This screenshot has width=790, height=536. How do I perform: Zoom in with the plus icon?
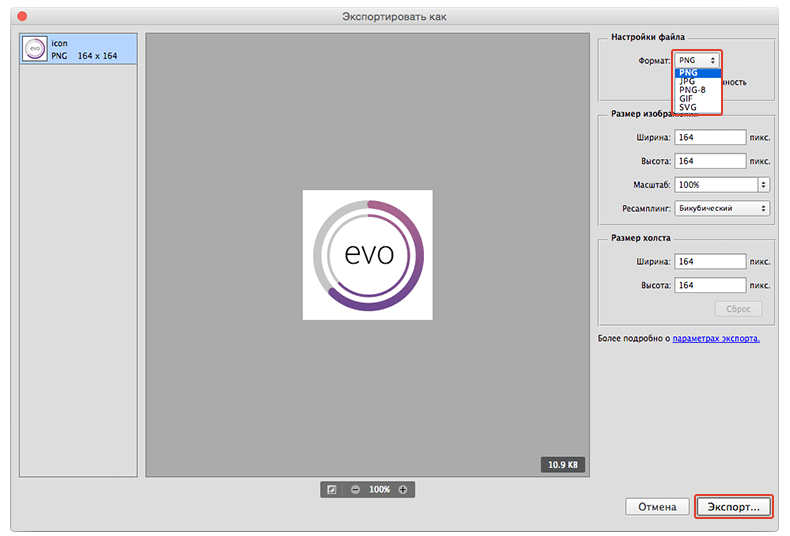click(403, 490)
